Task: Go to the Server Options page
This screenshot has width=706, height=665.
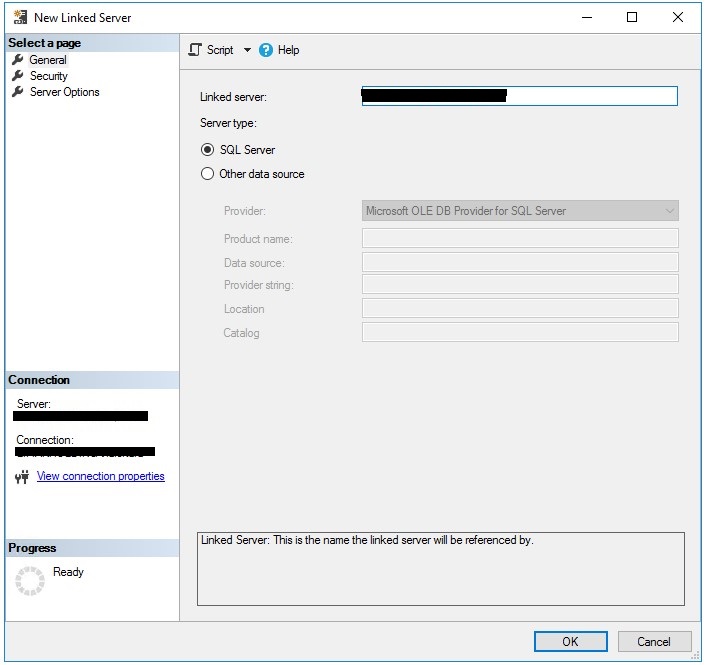Action: (65, 92)
